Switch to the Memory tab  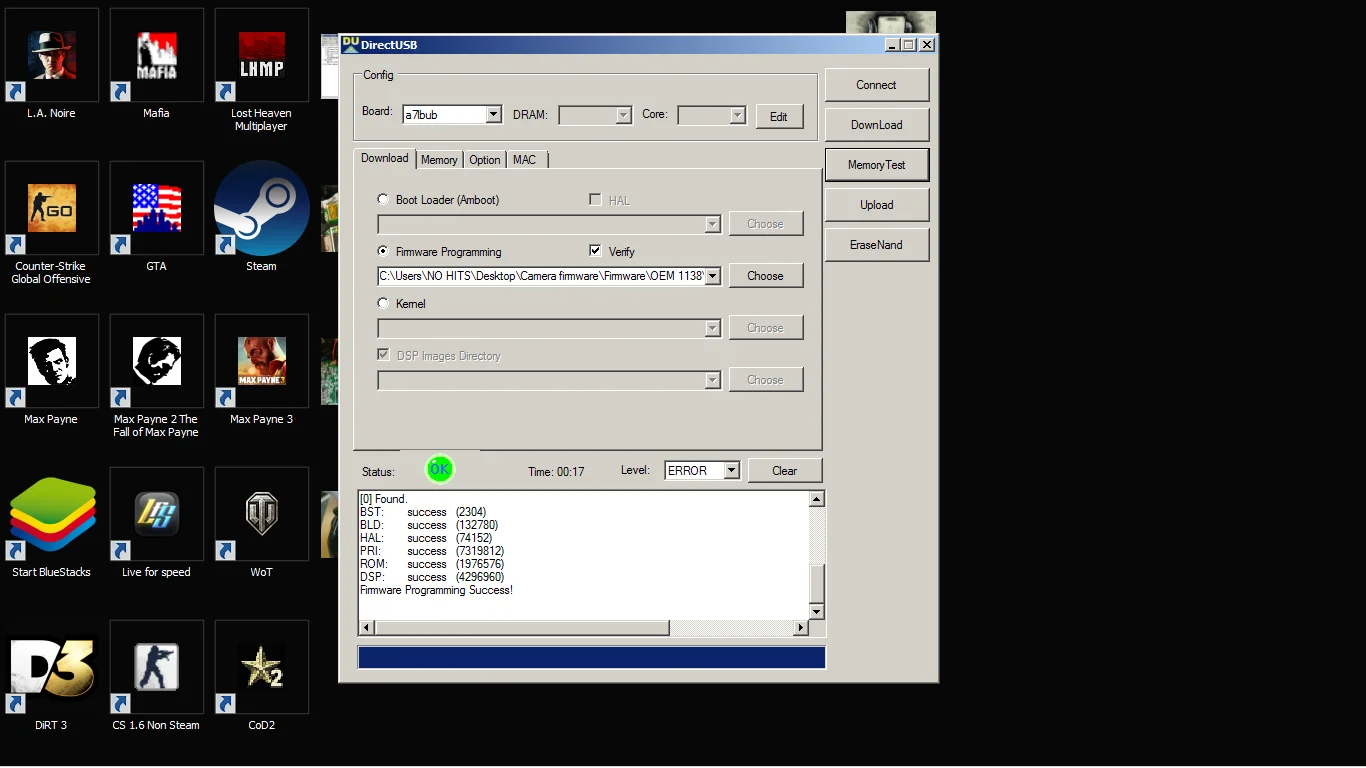(x=439, y=160)
